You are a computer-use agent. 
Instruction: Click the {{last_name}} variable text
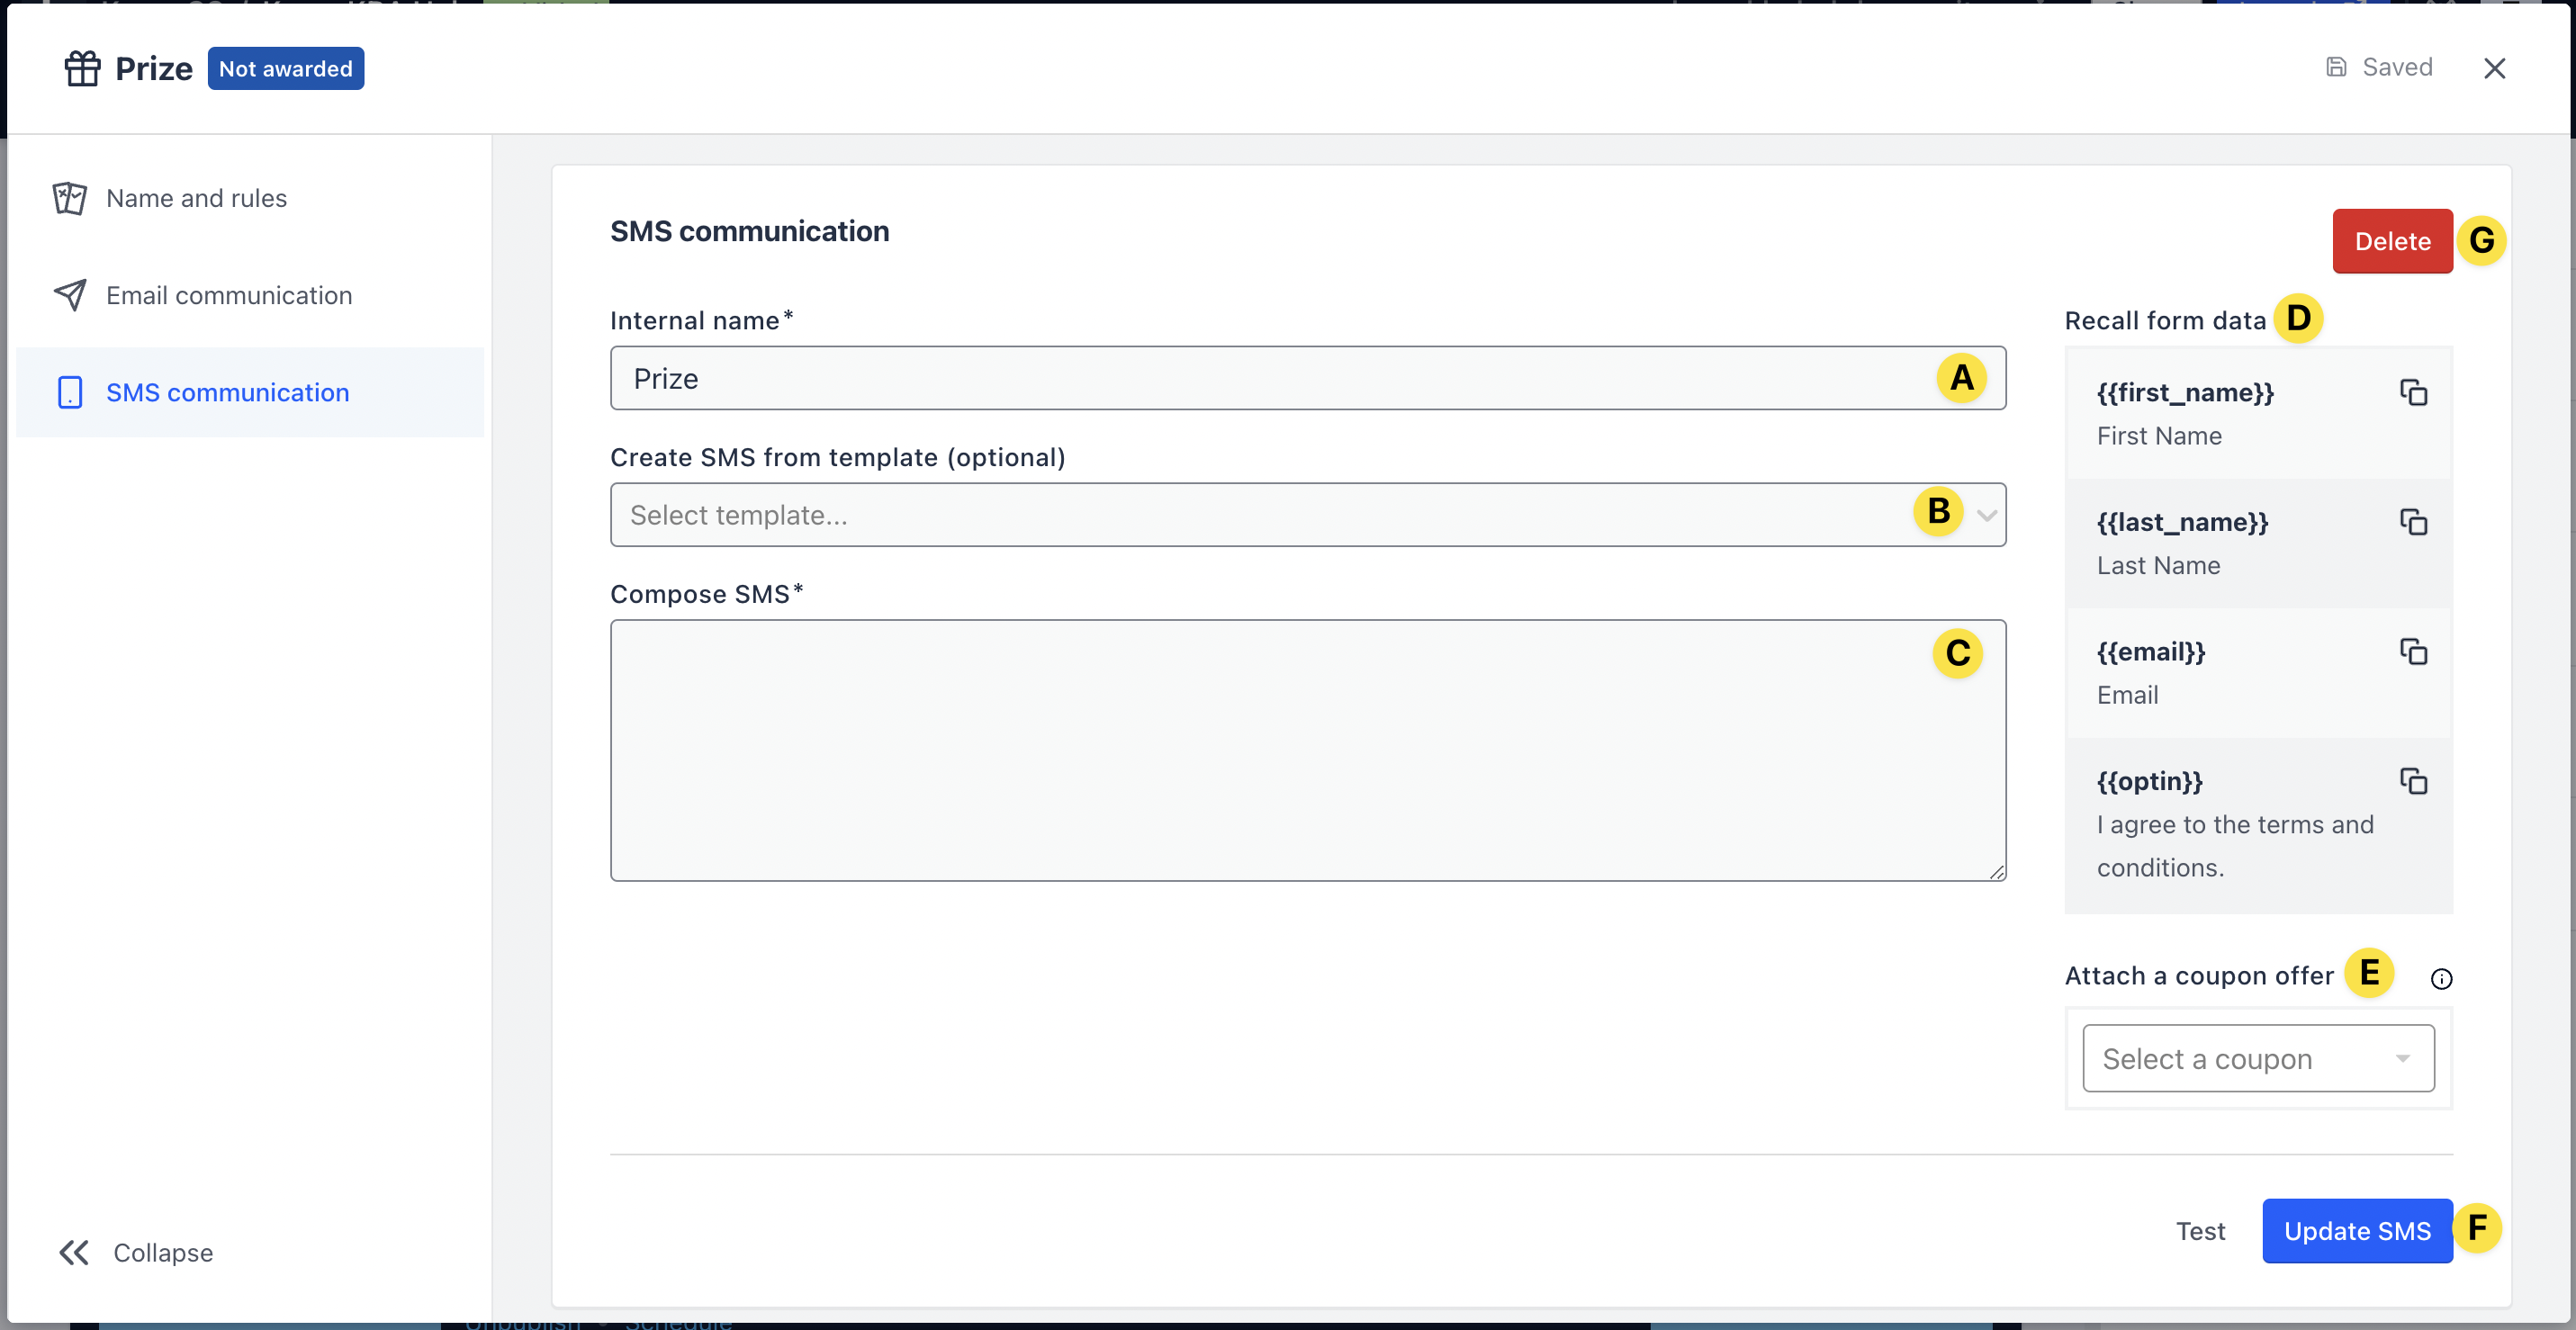pyautogui.click(x=2182, y=522)
